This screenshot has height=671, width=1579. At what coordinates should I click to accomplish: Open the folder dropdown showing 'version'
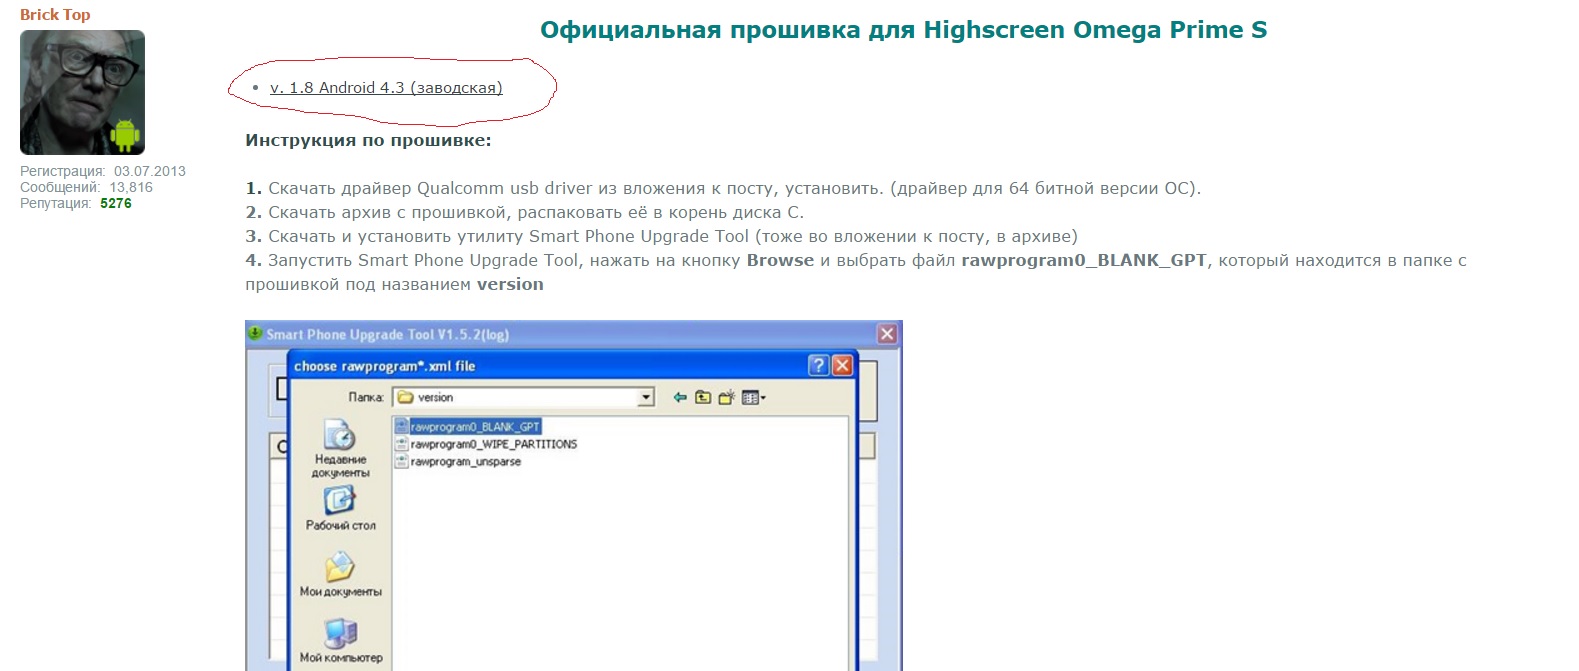(x=646, y=398)
